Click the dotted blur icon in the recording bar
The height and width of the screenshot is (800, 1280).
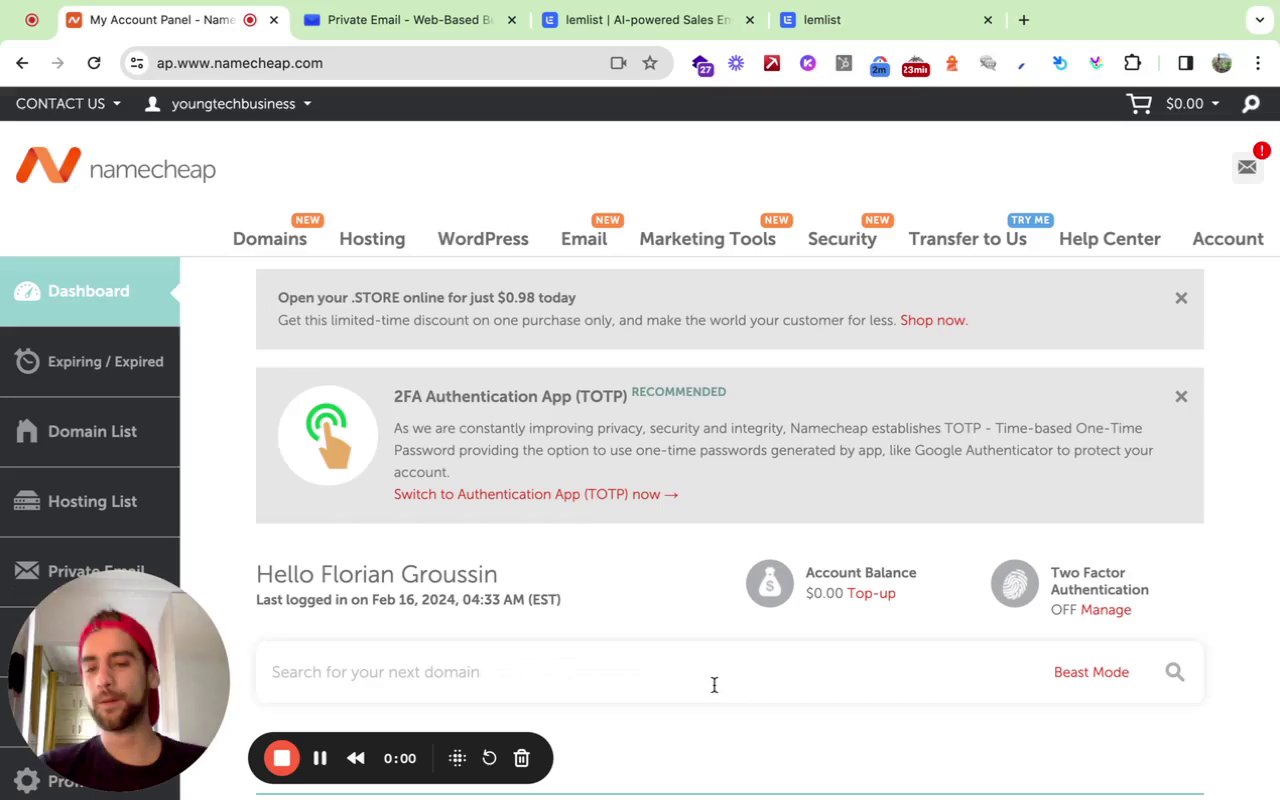(457, 758)
